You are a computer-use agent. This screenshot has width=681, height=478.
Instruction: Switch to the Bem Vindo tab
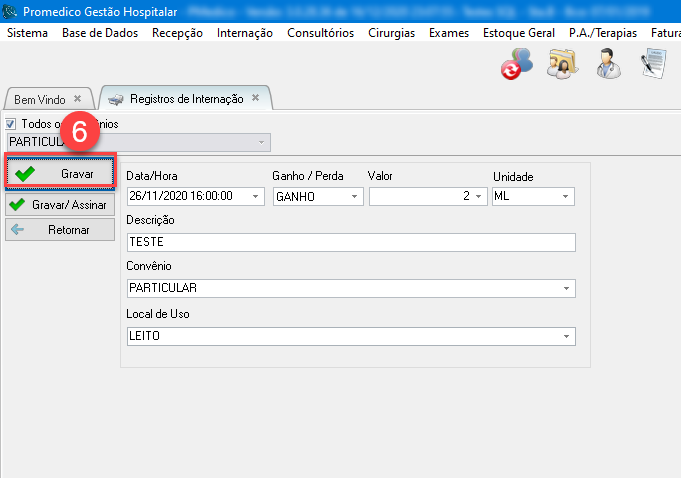pos(39,100)
